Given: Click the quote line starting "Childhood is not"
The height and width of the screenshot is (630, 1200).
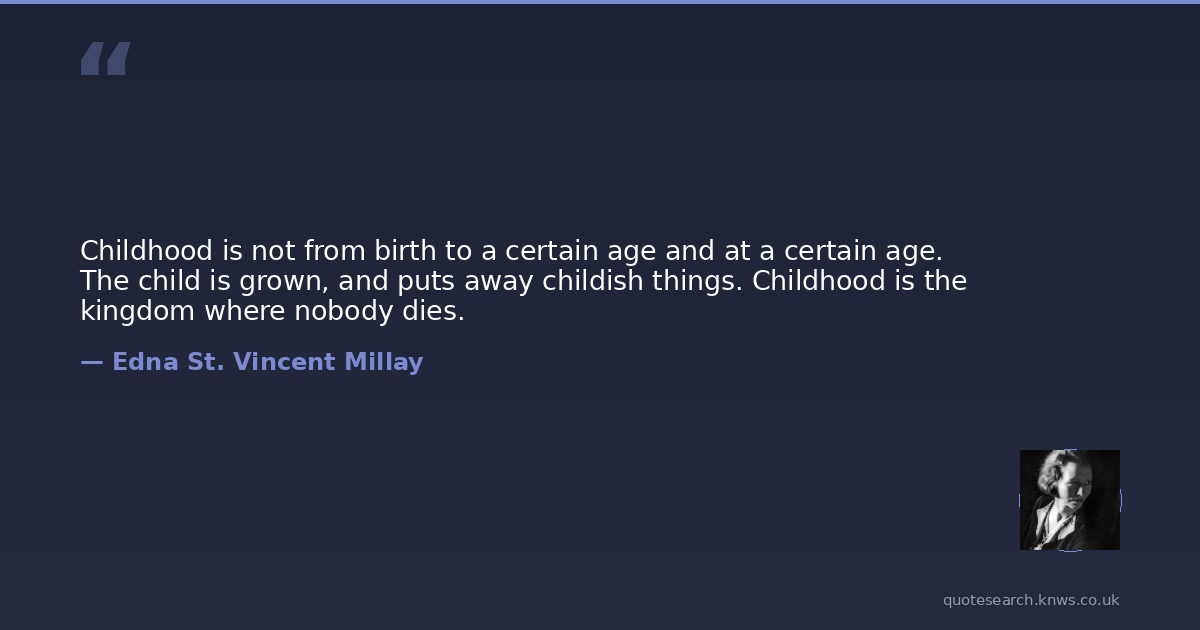Looking at the screenshot, I should [x=511, y=250].
